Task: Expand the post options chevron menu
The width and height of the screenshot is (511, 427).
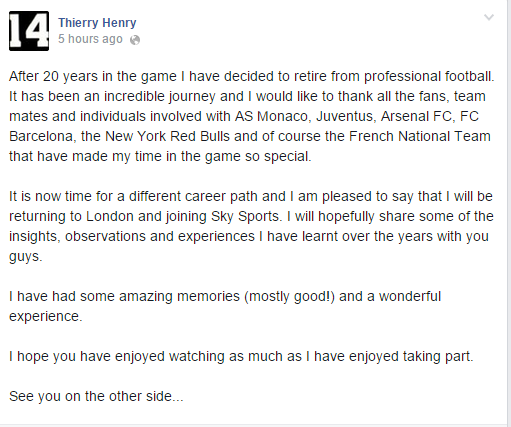Action: pos(489,17)
